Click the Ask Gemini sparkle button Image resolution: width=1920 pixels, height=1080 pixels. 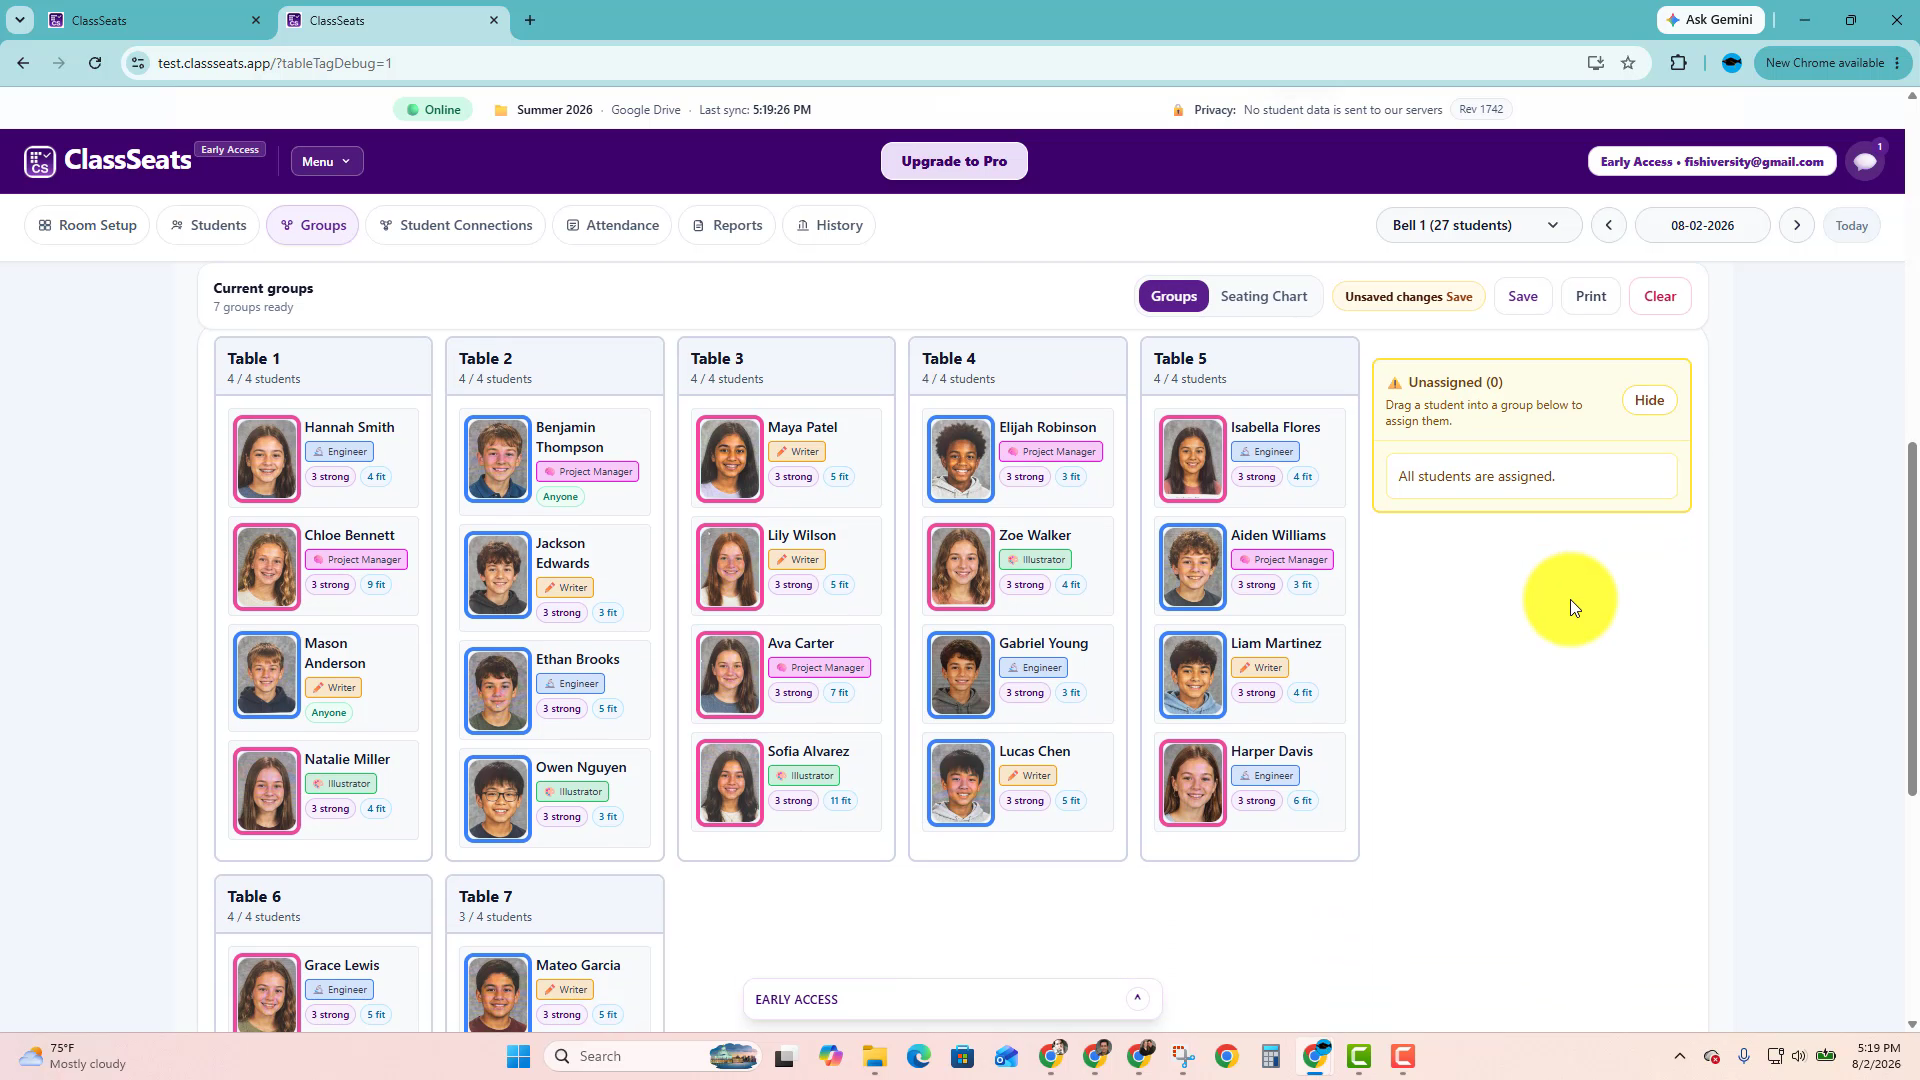(1711, 20)
